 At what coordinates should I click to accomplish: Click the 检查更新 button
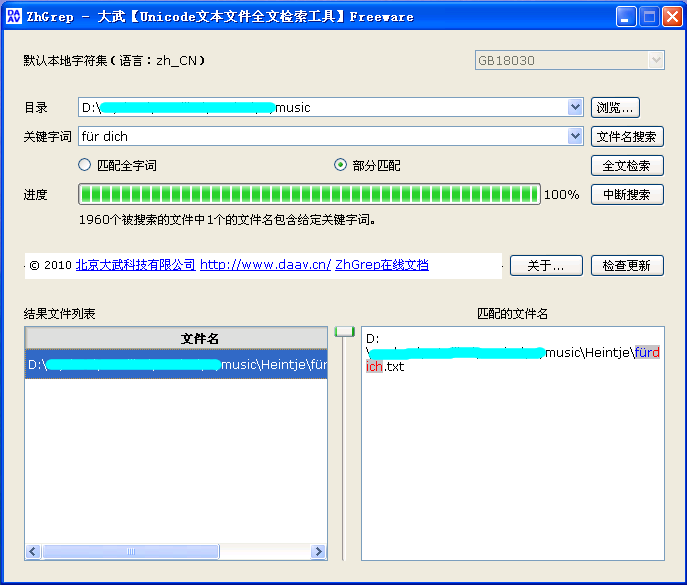[x=627, y=266]
